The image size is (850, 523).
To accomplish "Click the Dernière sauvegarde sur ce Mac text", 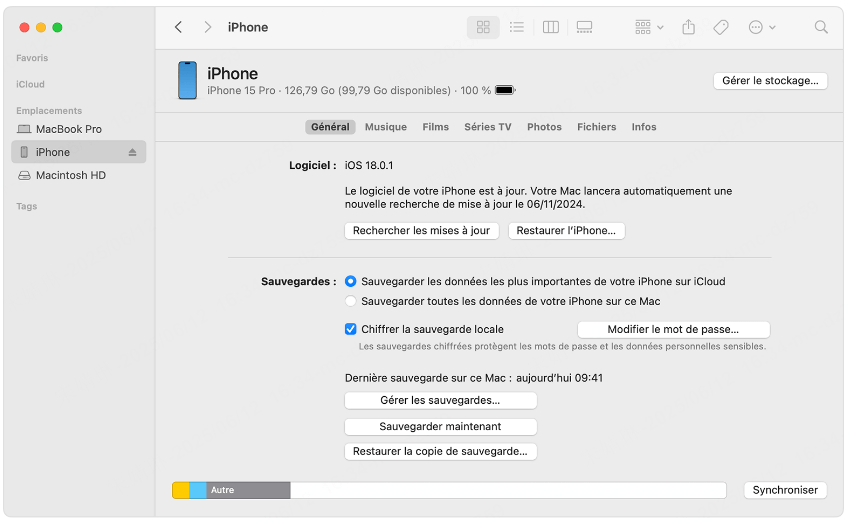I will click(474, 378).
